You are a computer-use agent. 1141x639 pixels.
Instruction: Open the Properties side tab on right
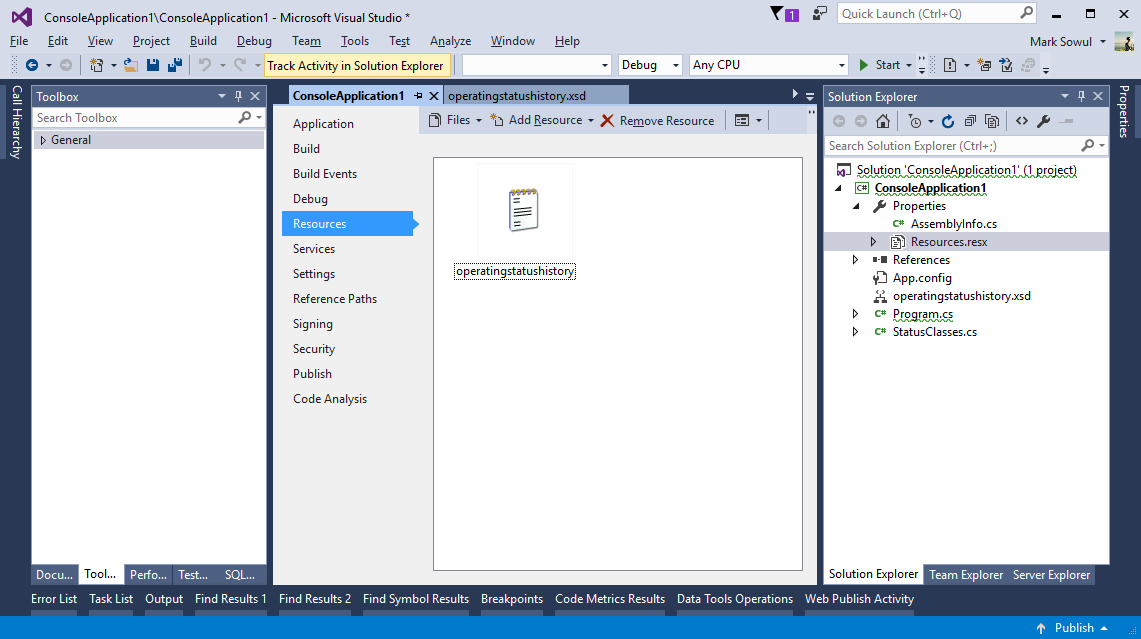tap(1124, 111)
